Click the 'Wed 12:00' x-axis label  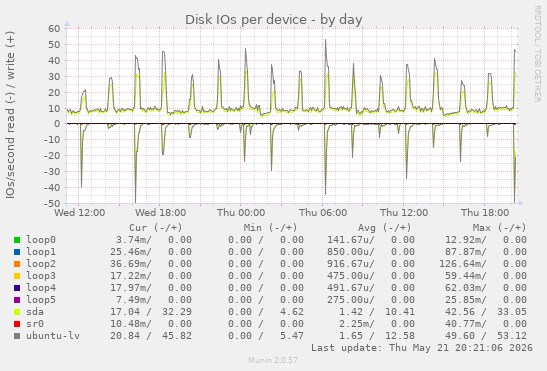[x=80, y=213]
